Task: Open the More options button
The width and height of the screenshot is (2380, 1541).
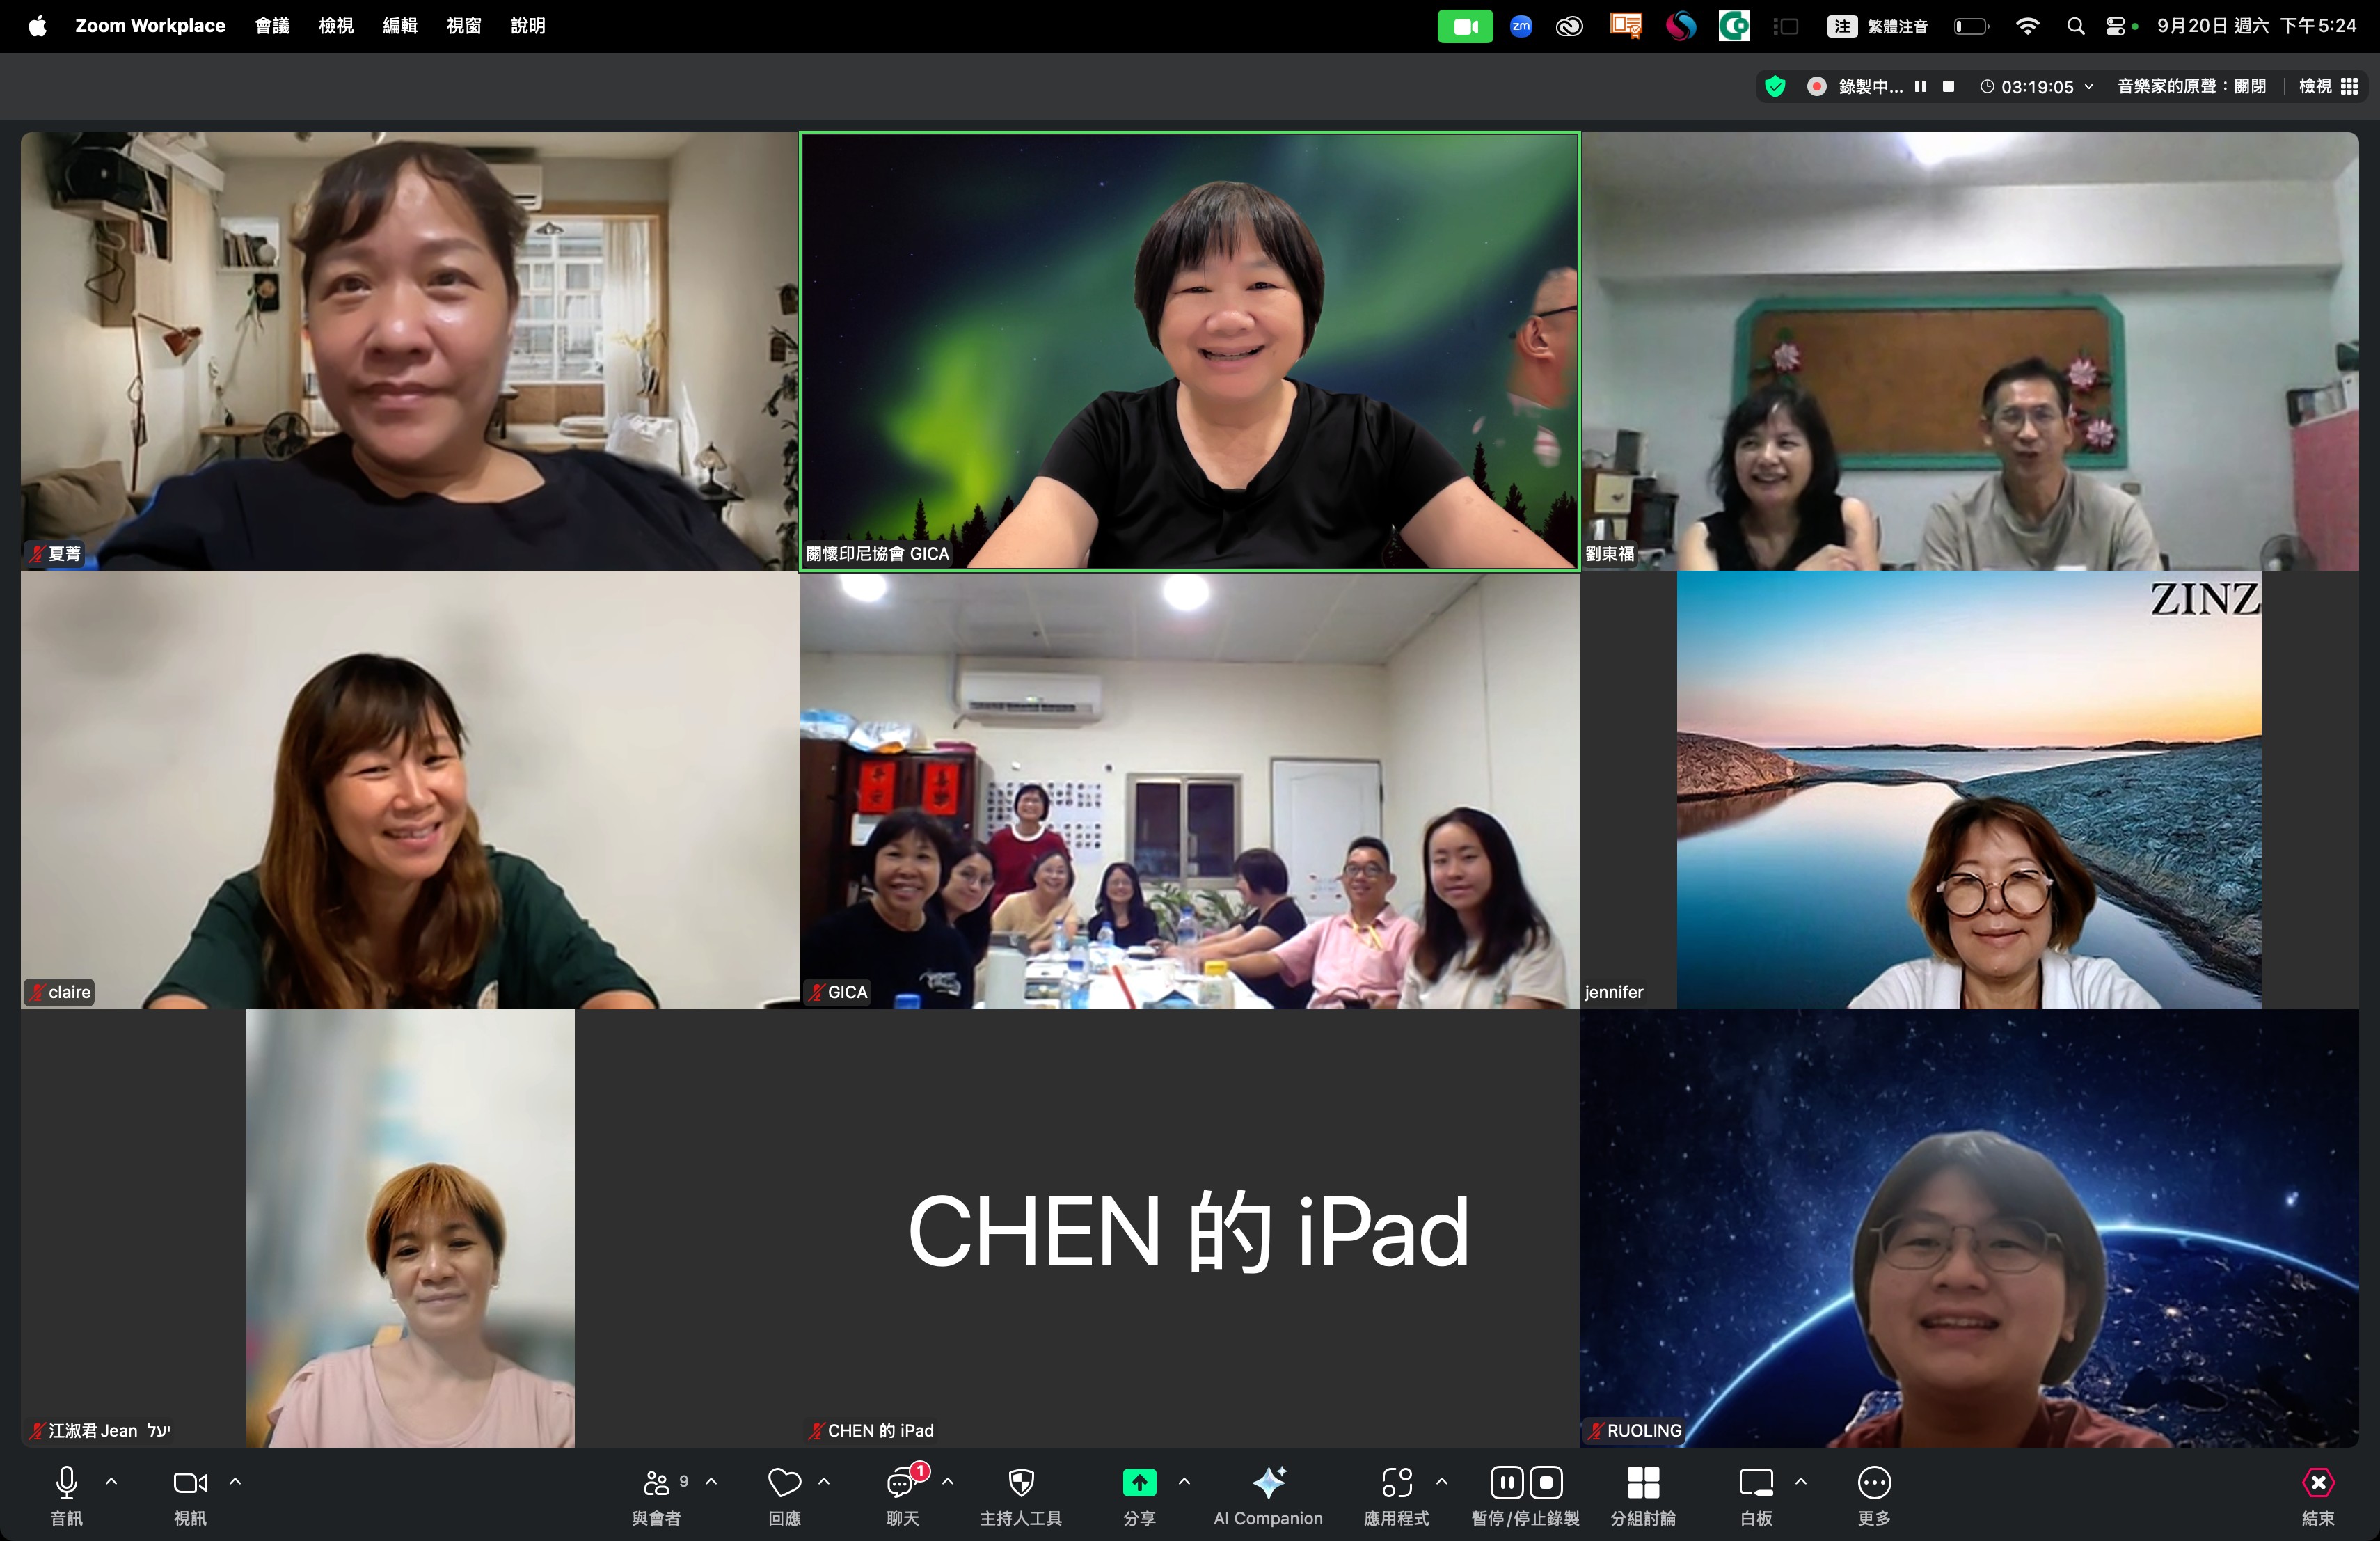Action: point(1874,1483)
